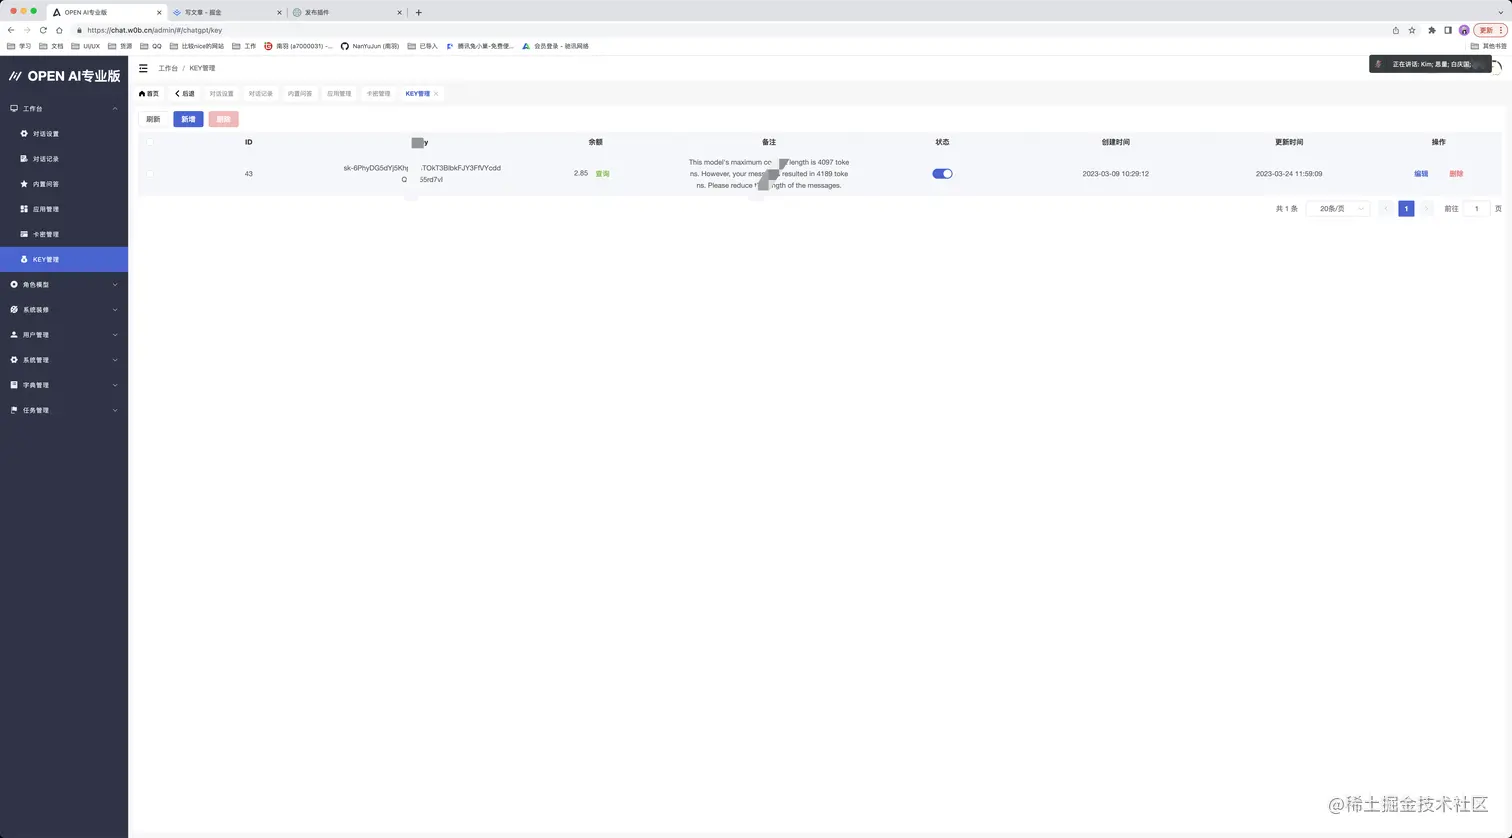Click the 工作台 workspace sidebar icon
1512x838 pixels.
12,108
